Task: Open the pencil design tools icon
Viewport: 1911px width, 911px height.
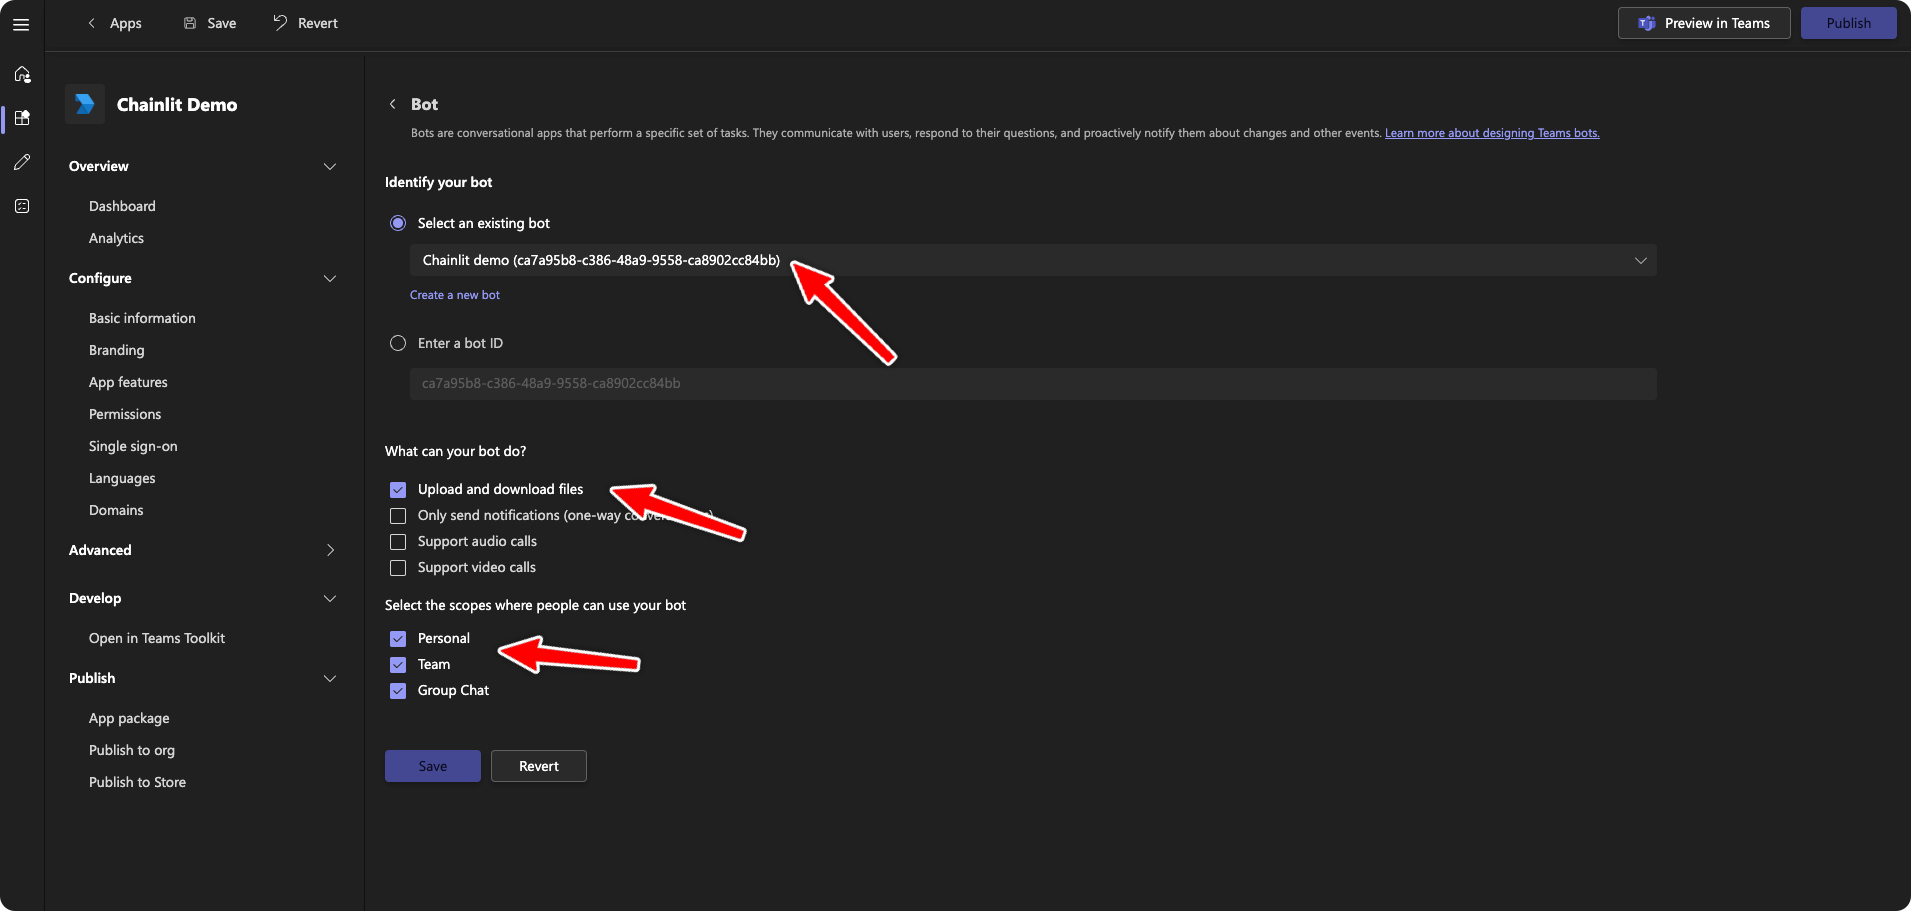Action: pos(22,162)
